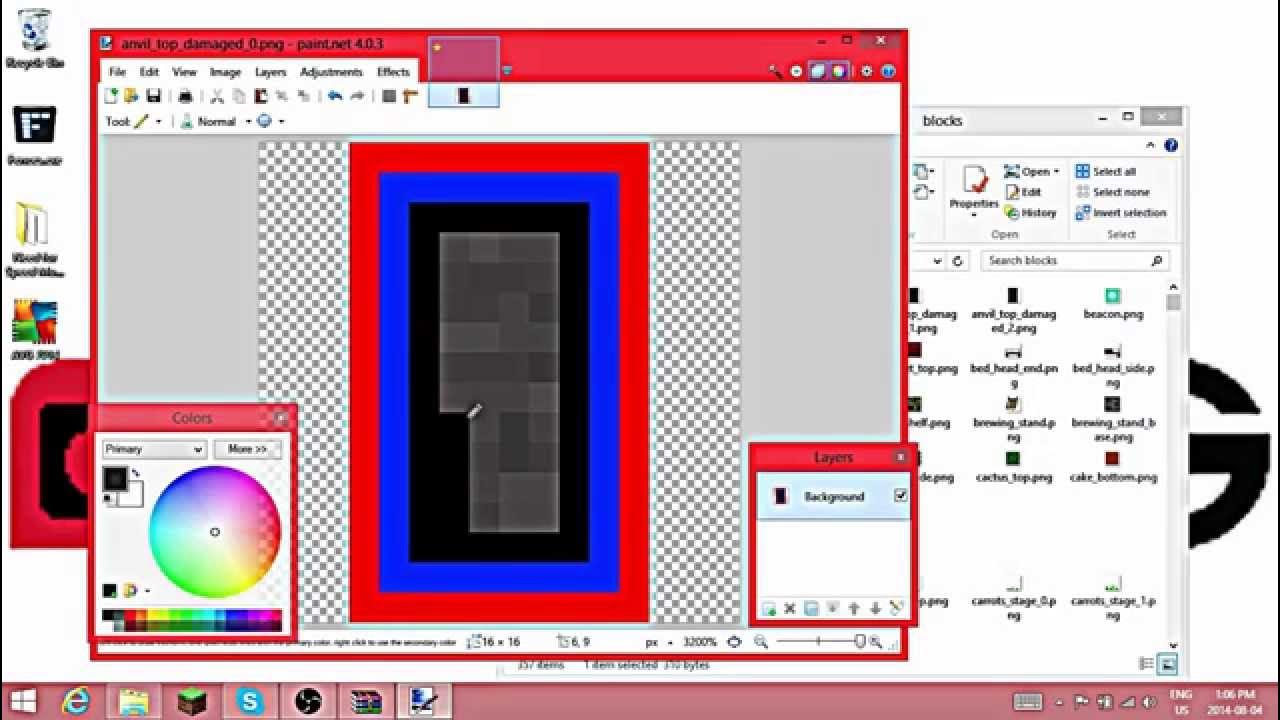Toggle the rulers icon
Image resolution: width=1280 pixels, height=720 pixels.
point(409,96)
